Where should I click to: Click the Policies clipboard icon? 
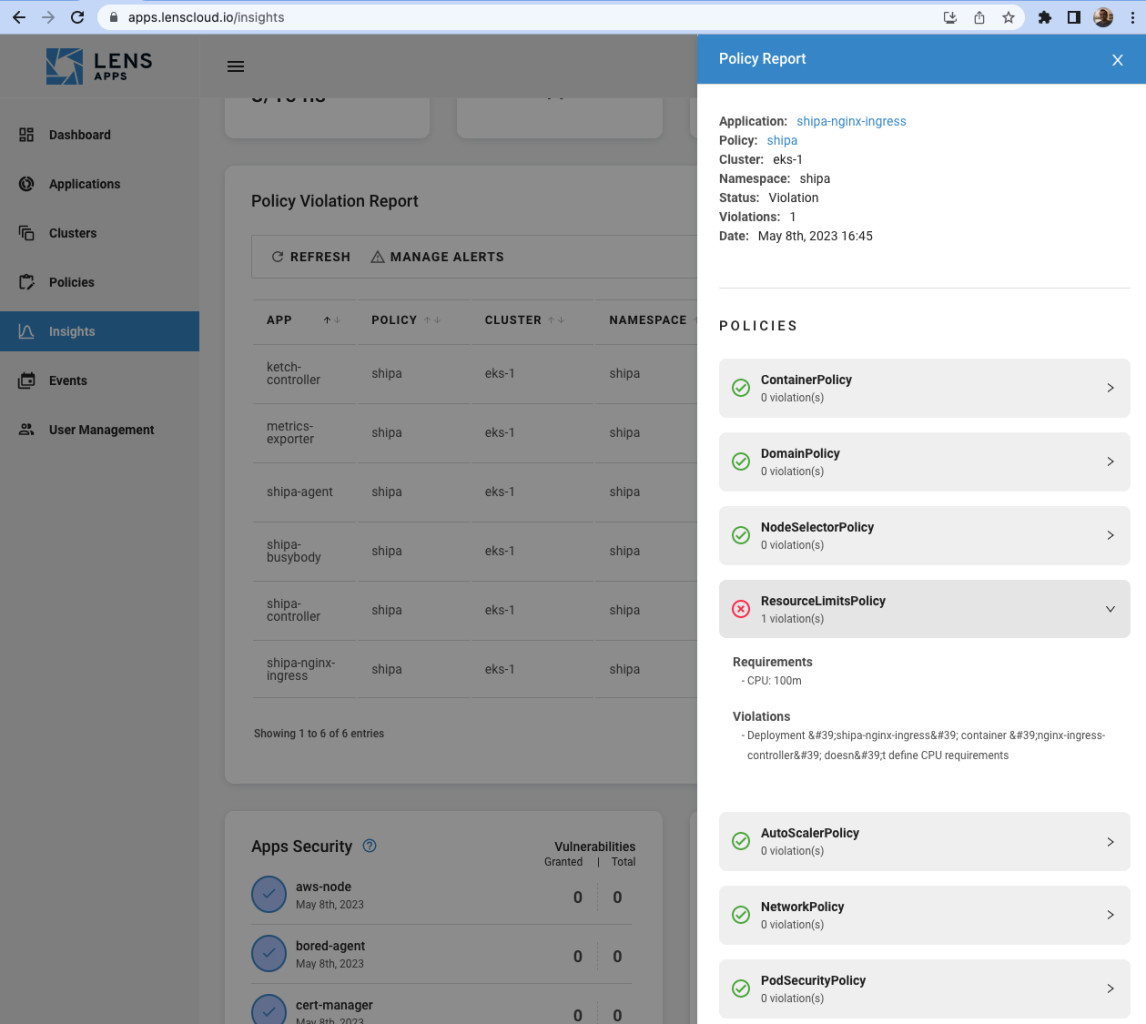pyautogui.click(x=26, y=282)
